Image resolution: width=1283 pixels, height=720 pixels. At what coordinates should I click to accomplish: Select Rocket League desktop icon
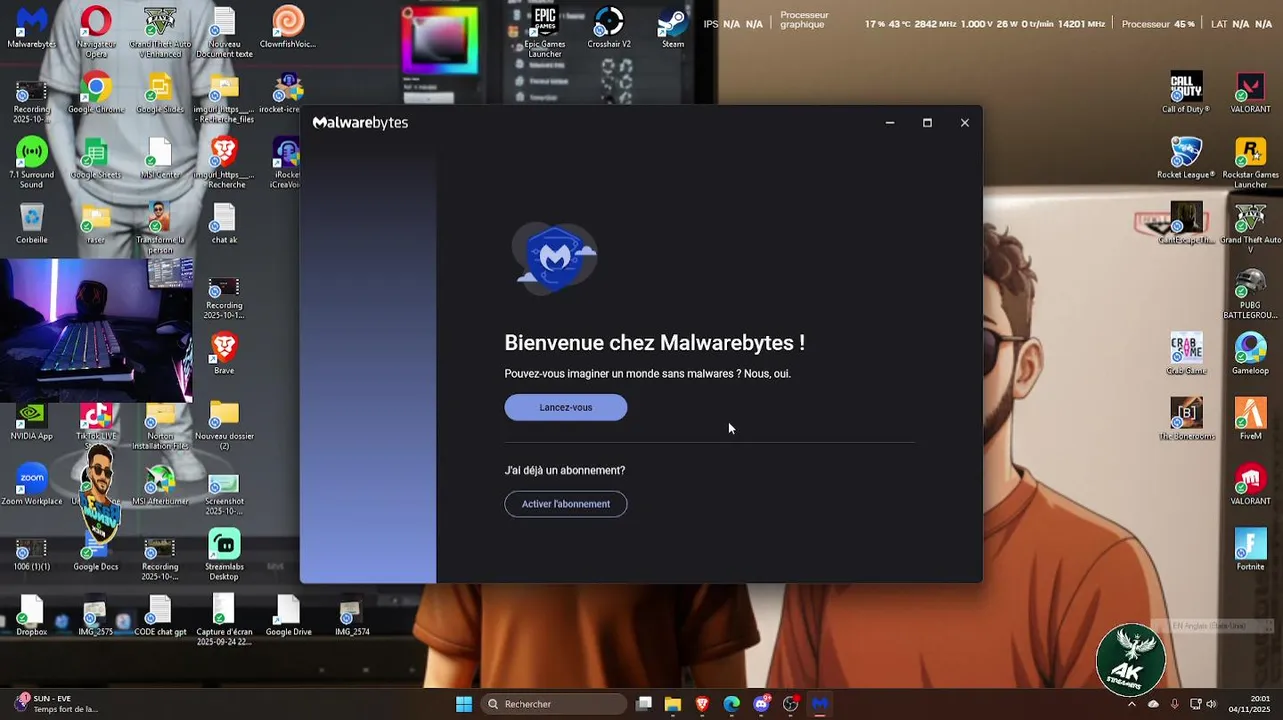click(x=1186, y=158)
